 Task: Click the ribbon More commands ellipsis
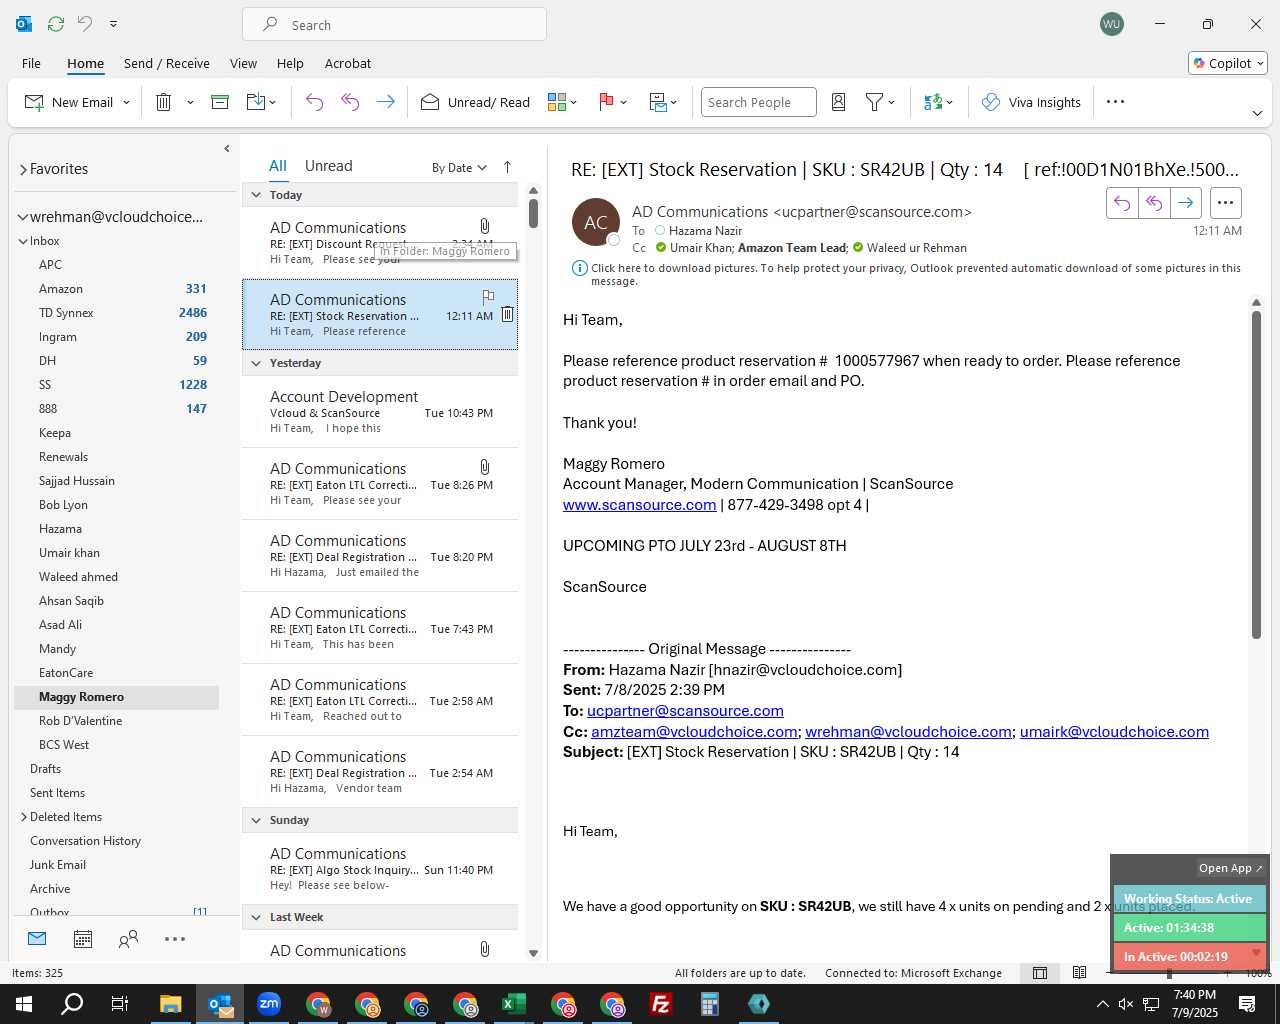click(1116, 102)
